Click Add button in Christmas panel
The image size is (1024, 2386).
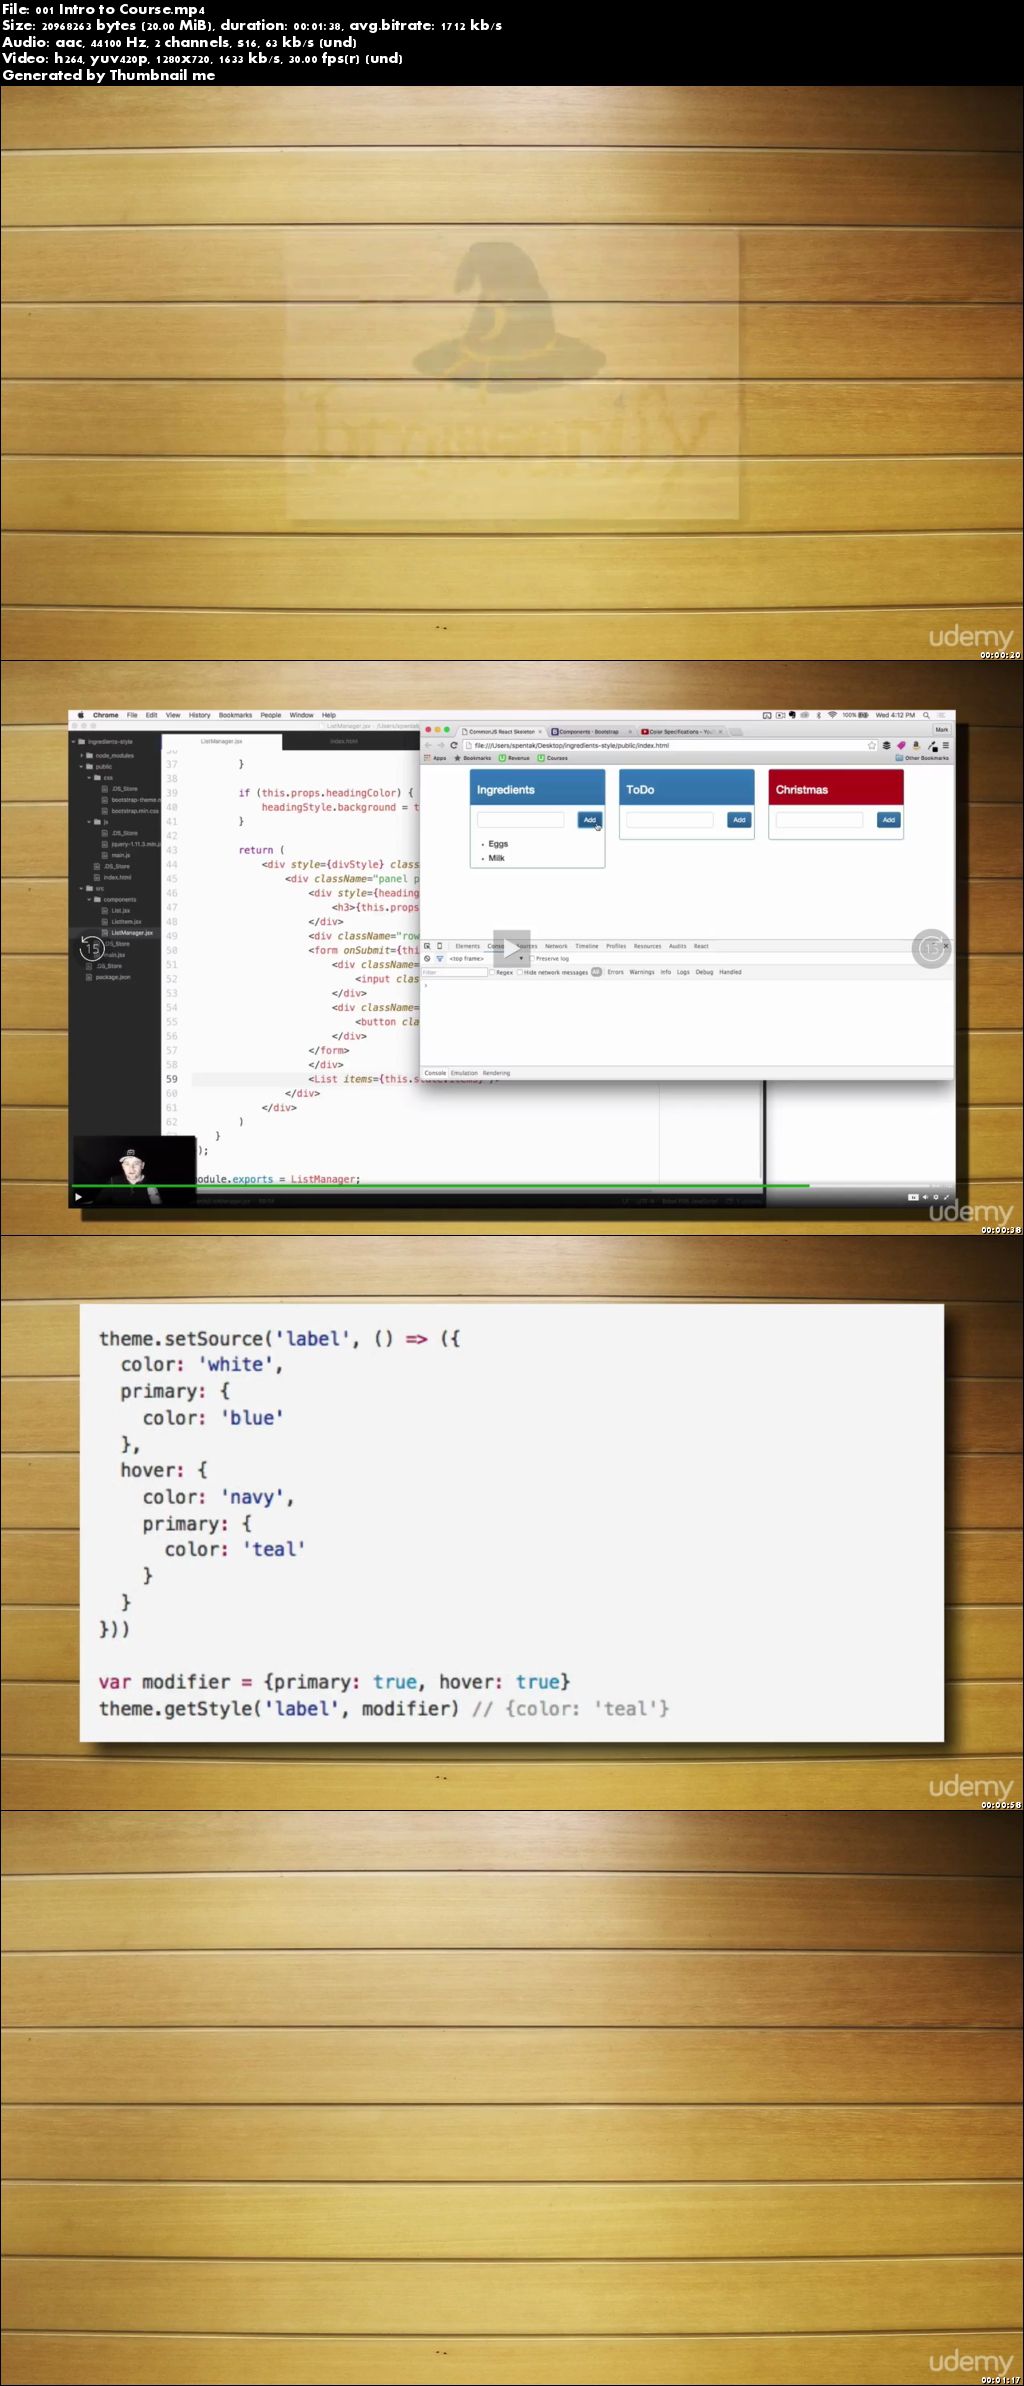tap(888, 820)
